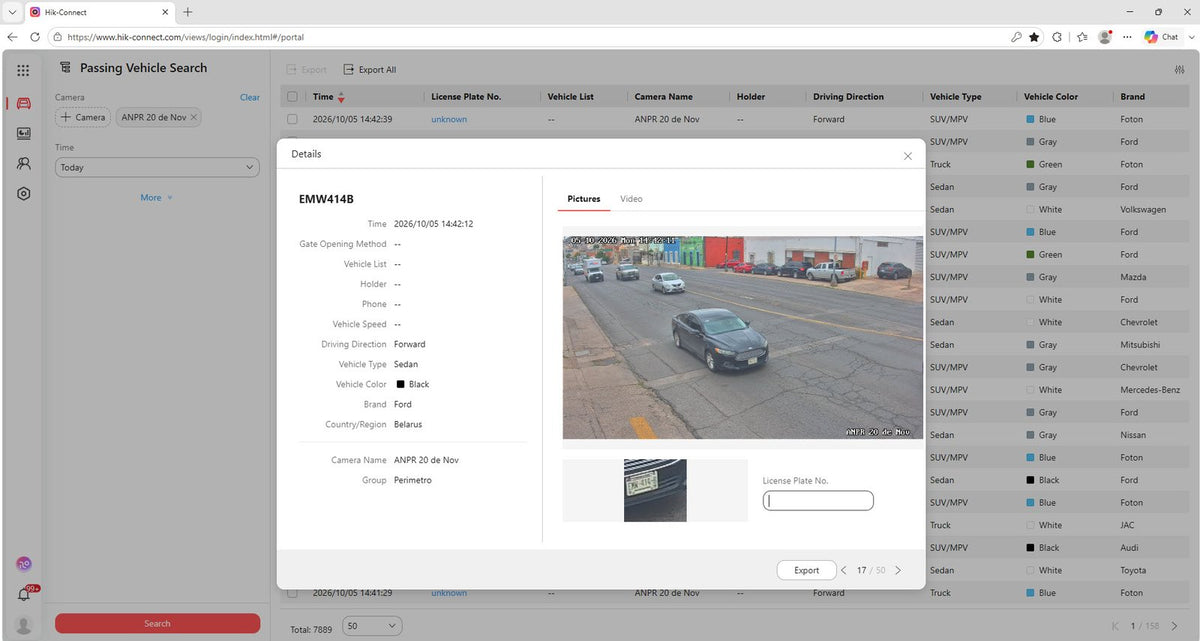Open the dashboard panel icon in sidebar

(23, 133)
